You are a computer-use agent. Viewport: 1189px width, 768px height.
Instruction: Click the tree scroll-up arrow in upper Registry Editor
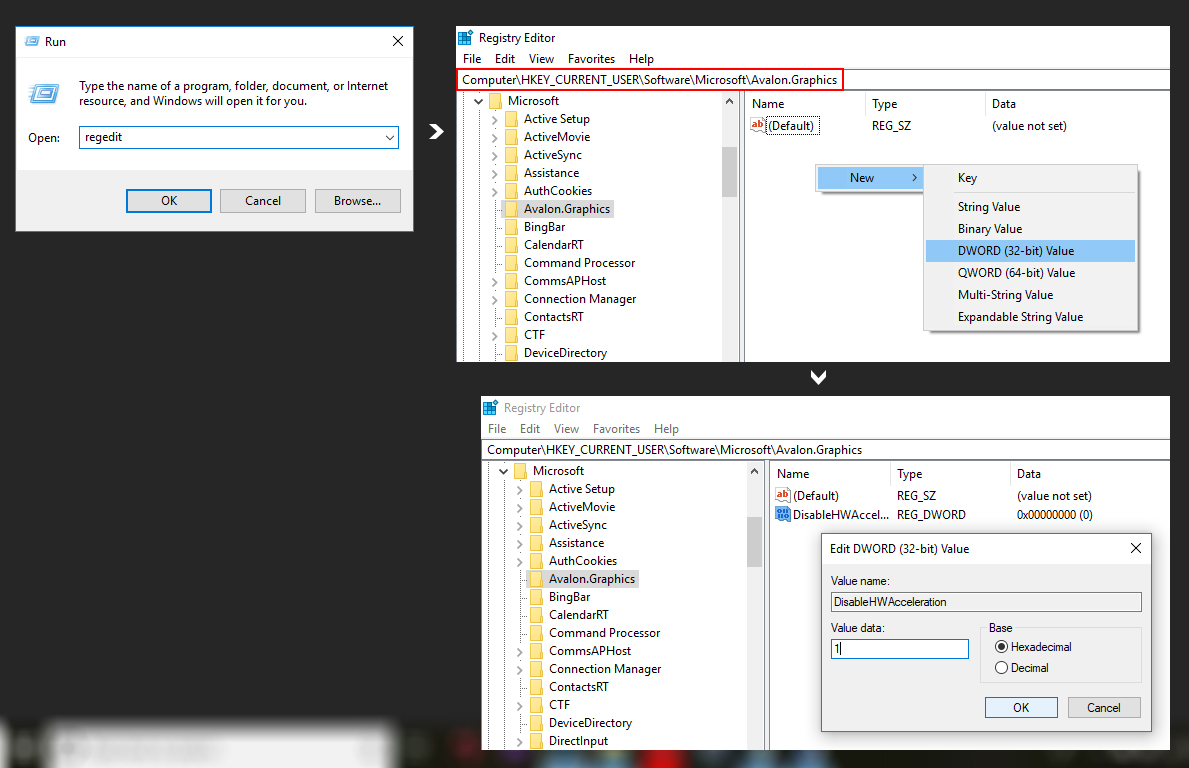pos(729,101)
